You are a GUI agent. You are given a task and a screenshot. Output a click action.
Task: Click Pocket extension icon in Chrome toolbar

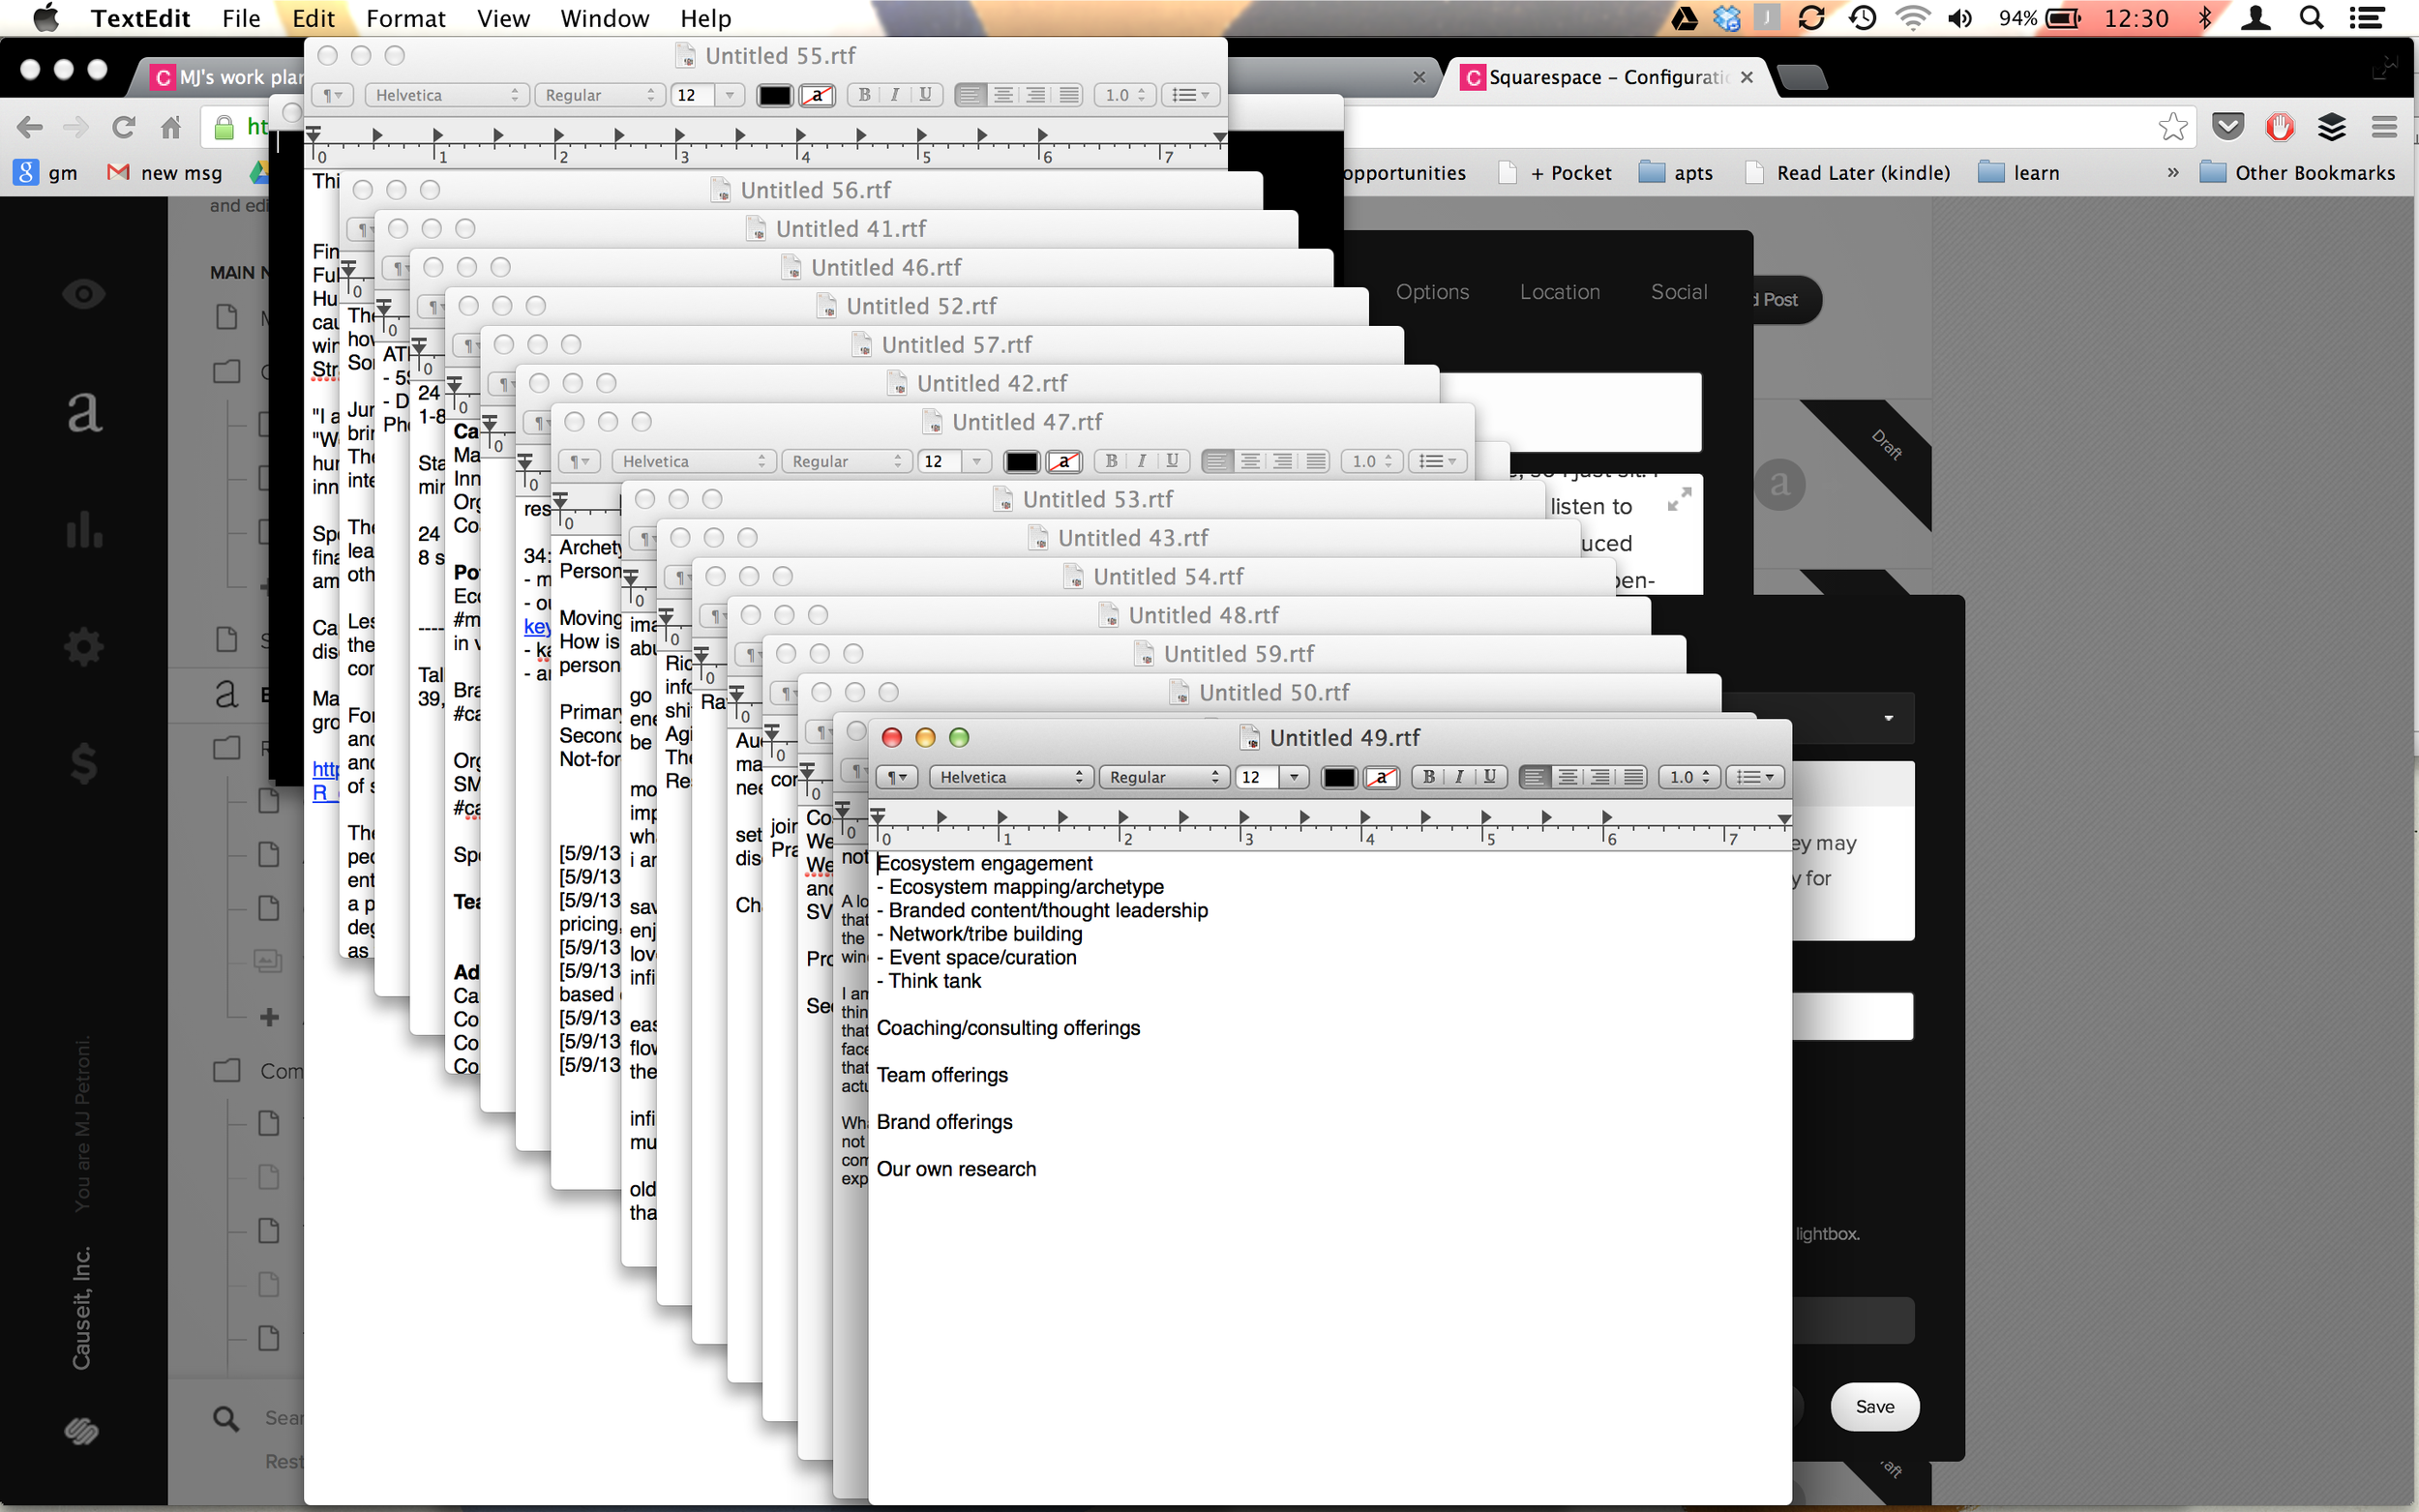2227,127
